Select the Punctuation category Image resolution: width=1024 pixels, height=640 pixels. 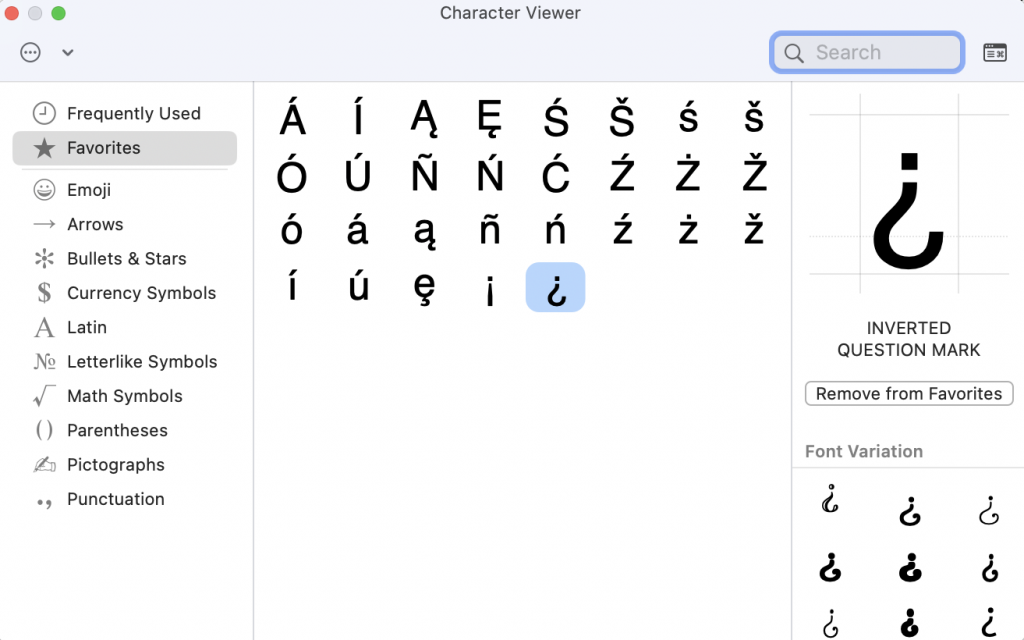tap(115, 499)
